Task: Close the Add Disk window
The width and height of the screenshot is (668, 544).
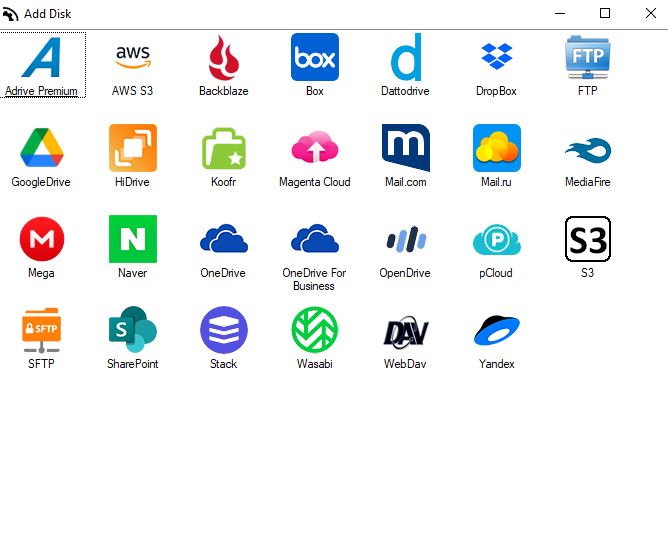Action: 651,13
